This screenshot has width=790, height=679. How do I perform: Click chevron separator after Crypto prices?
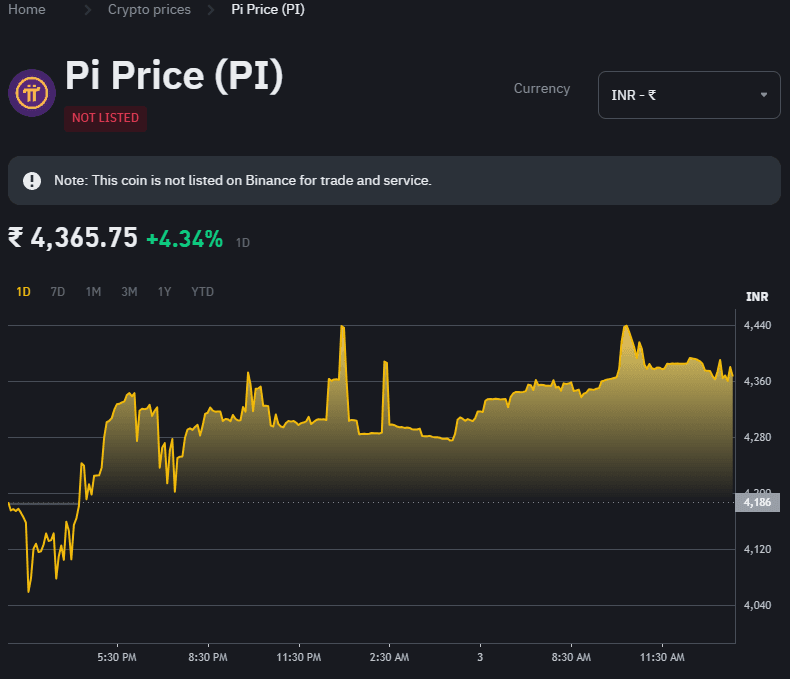coord(211,10)
